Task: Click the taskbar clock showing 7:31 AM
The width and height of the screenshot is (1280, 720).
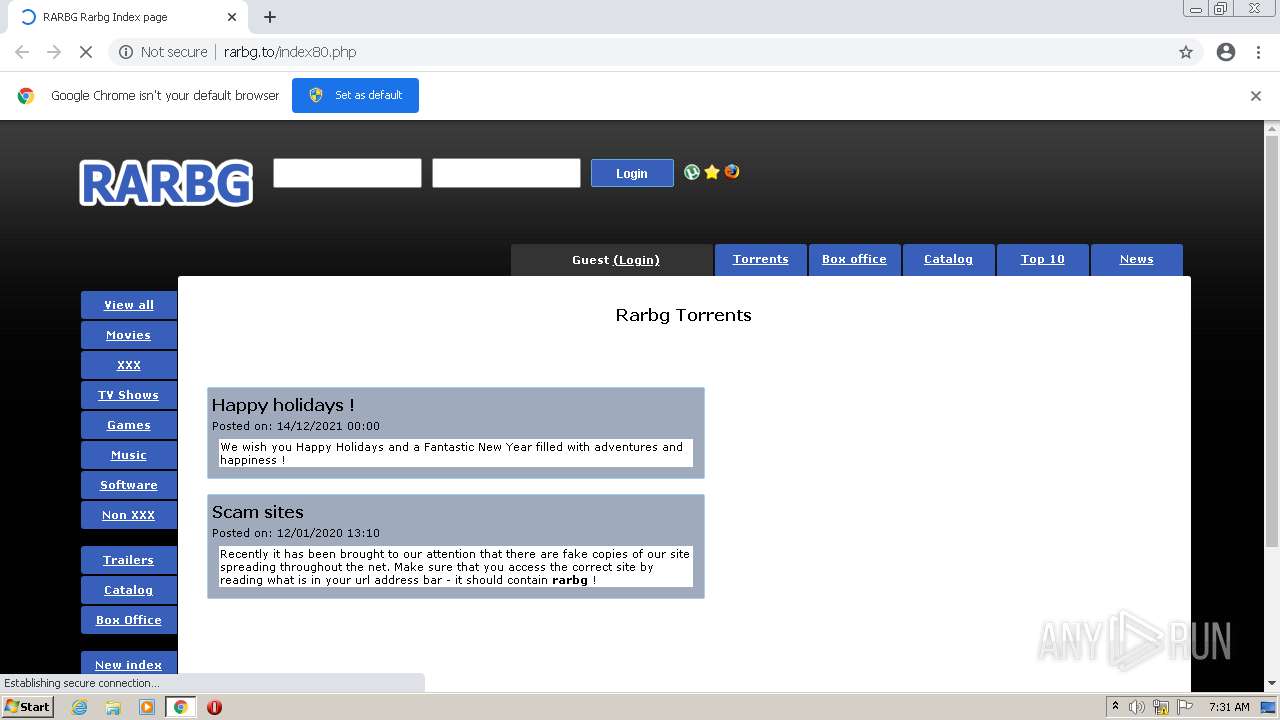Action: click(x=1229, y=707)
